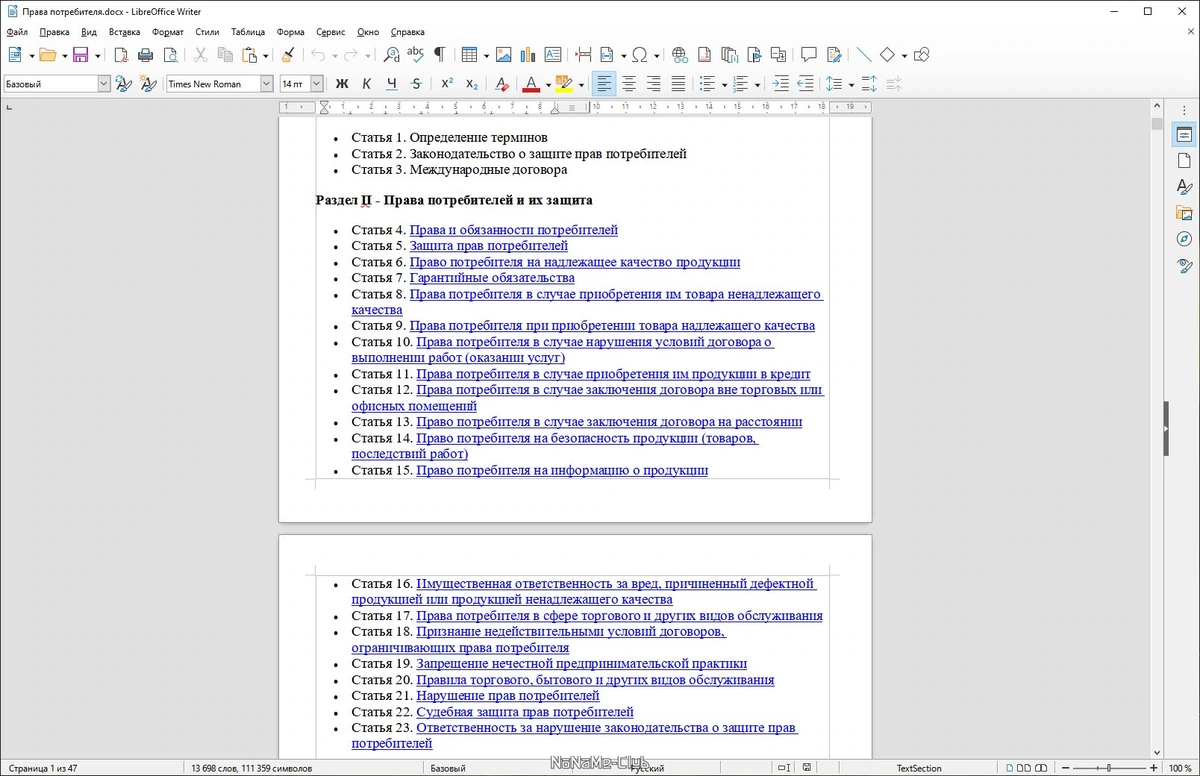Open the Таблица menu
The image size is (1200, 776).
pos(248,32)
